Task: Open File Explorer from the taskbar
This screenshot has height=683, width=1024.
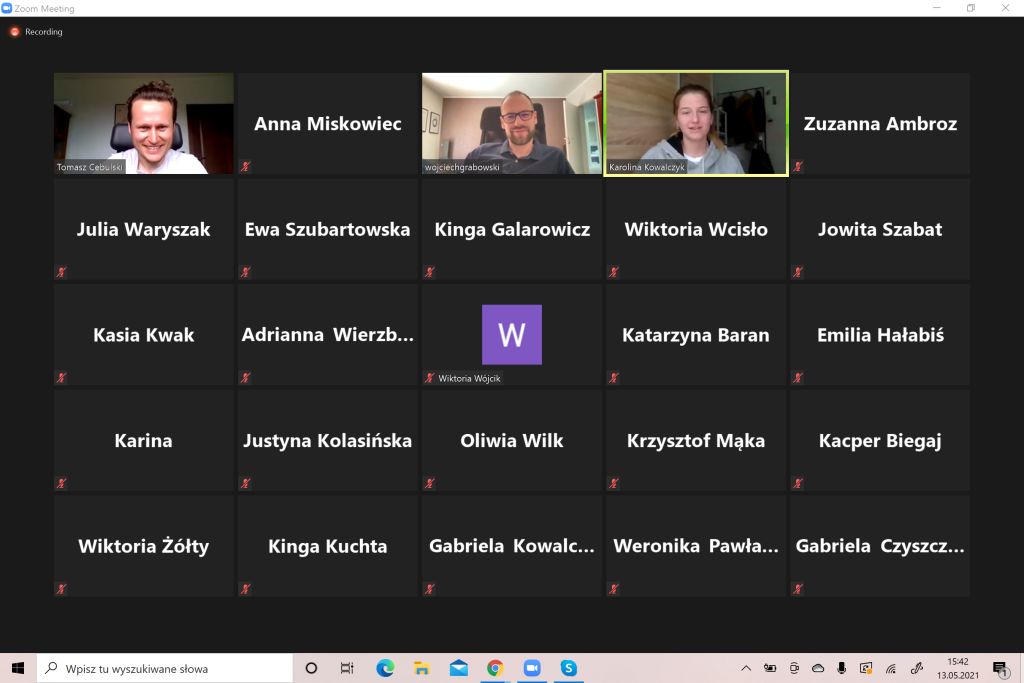Action: pos(422,668)
